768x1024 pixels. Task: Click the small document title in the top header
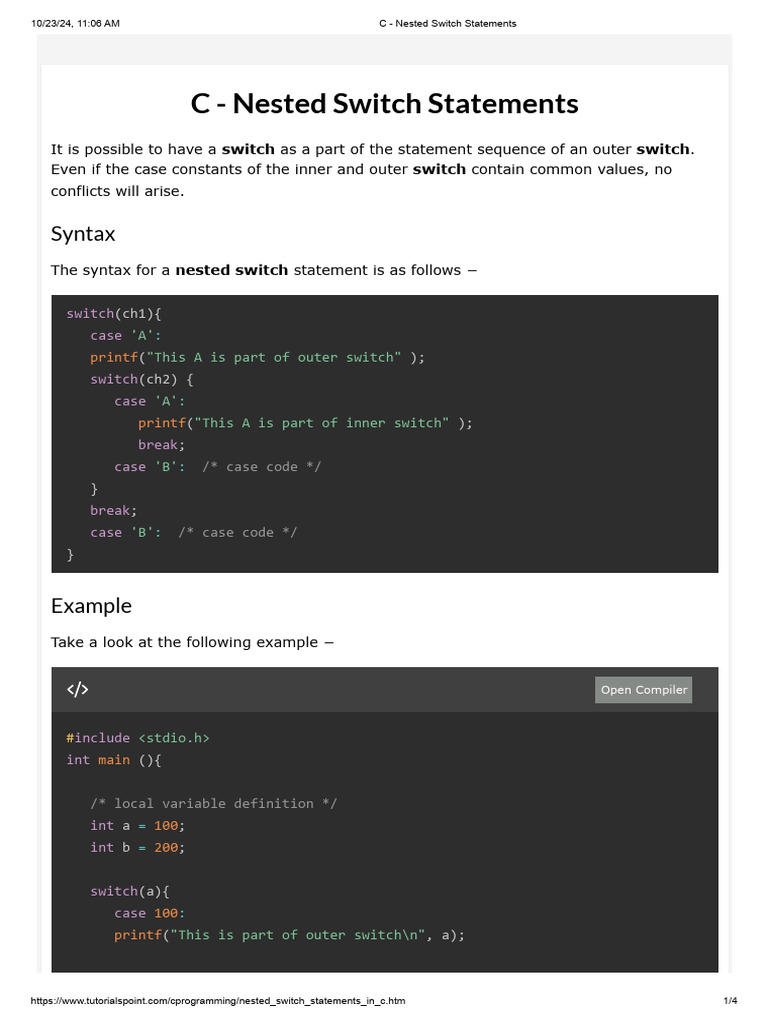click(448, 23)
